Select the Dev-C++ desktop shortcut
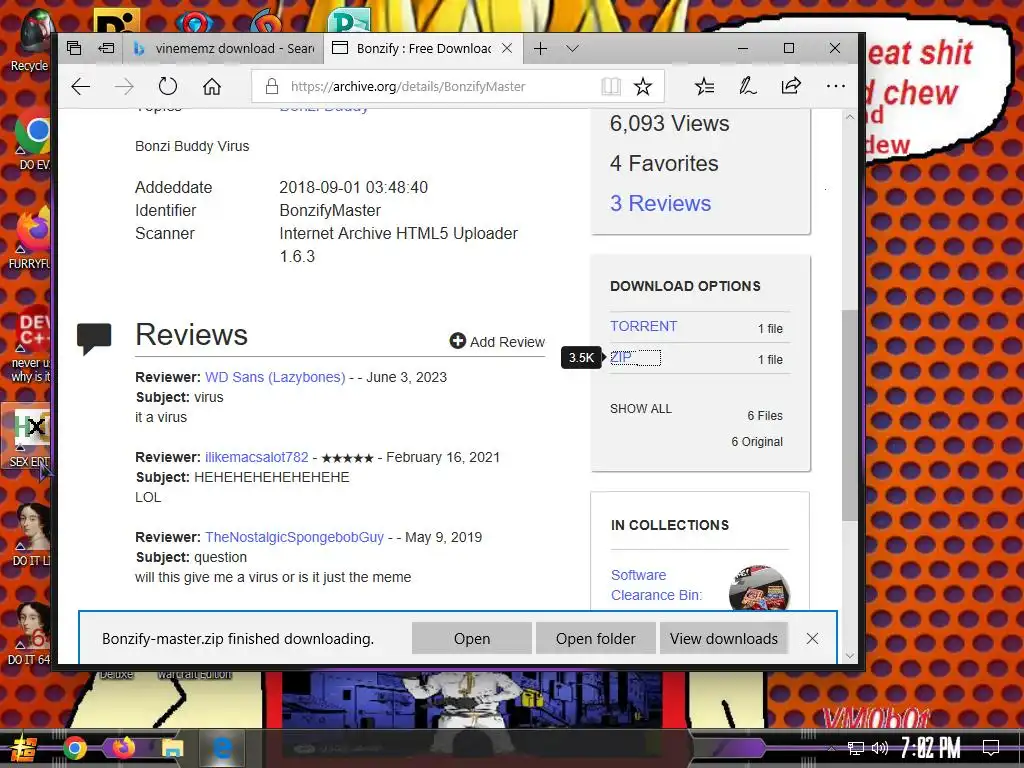The height and width of the screenshot is (768, 1024). pos(31,343)
